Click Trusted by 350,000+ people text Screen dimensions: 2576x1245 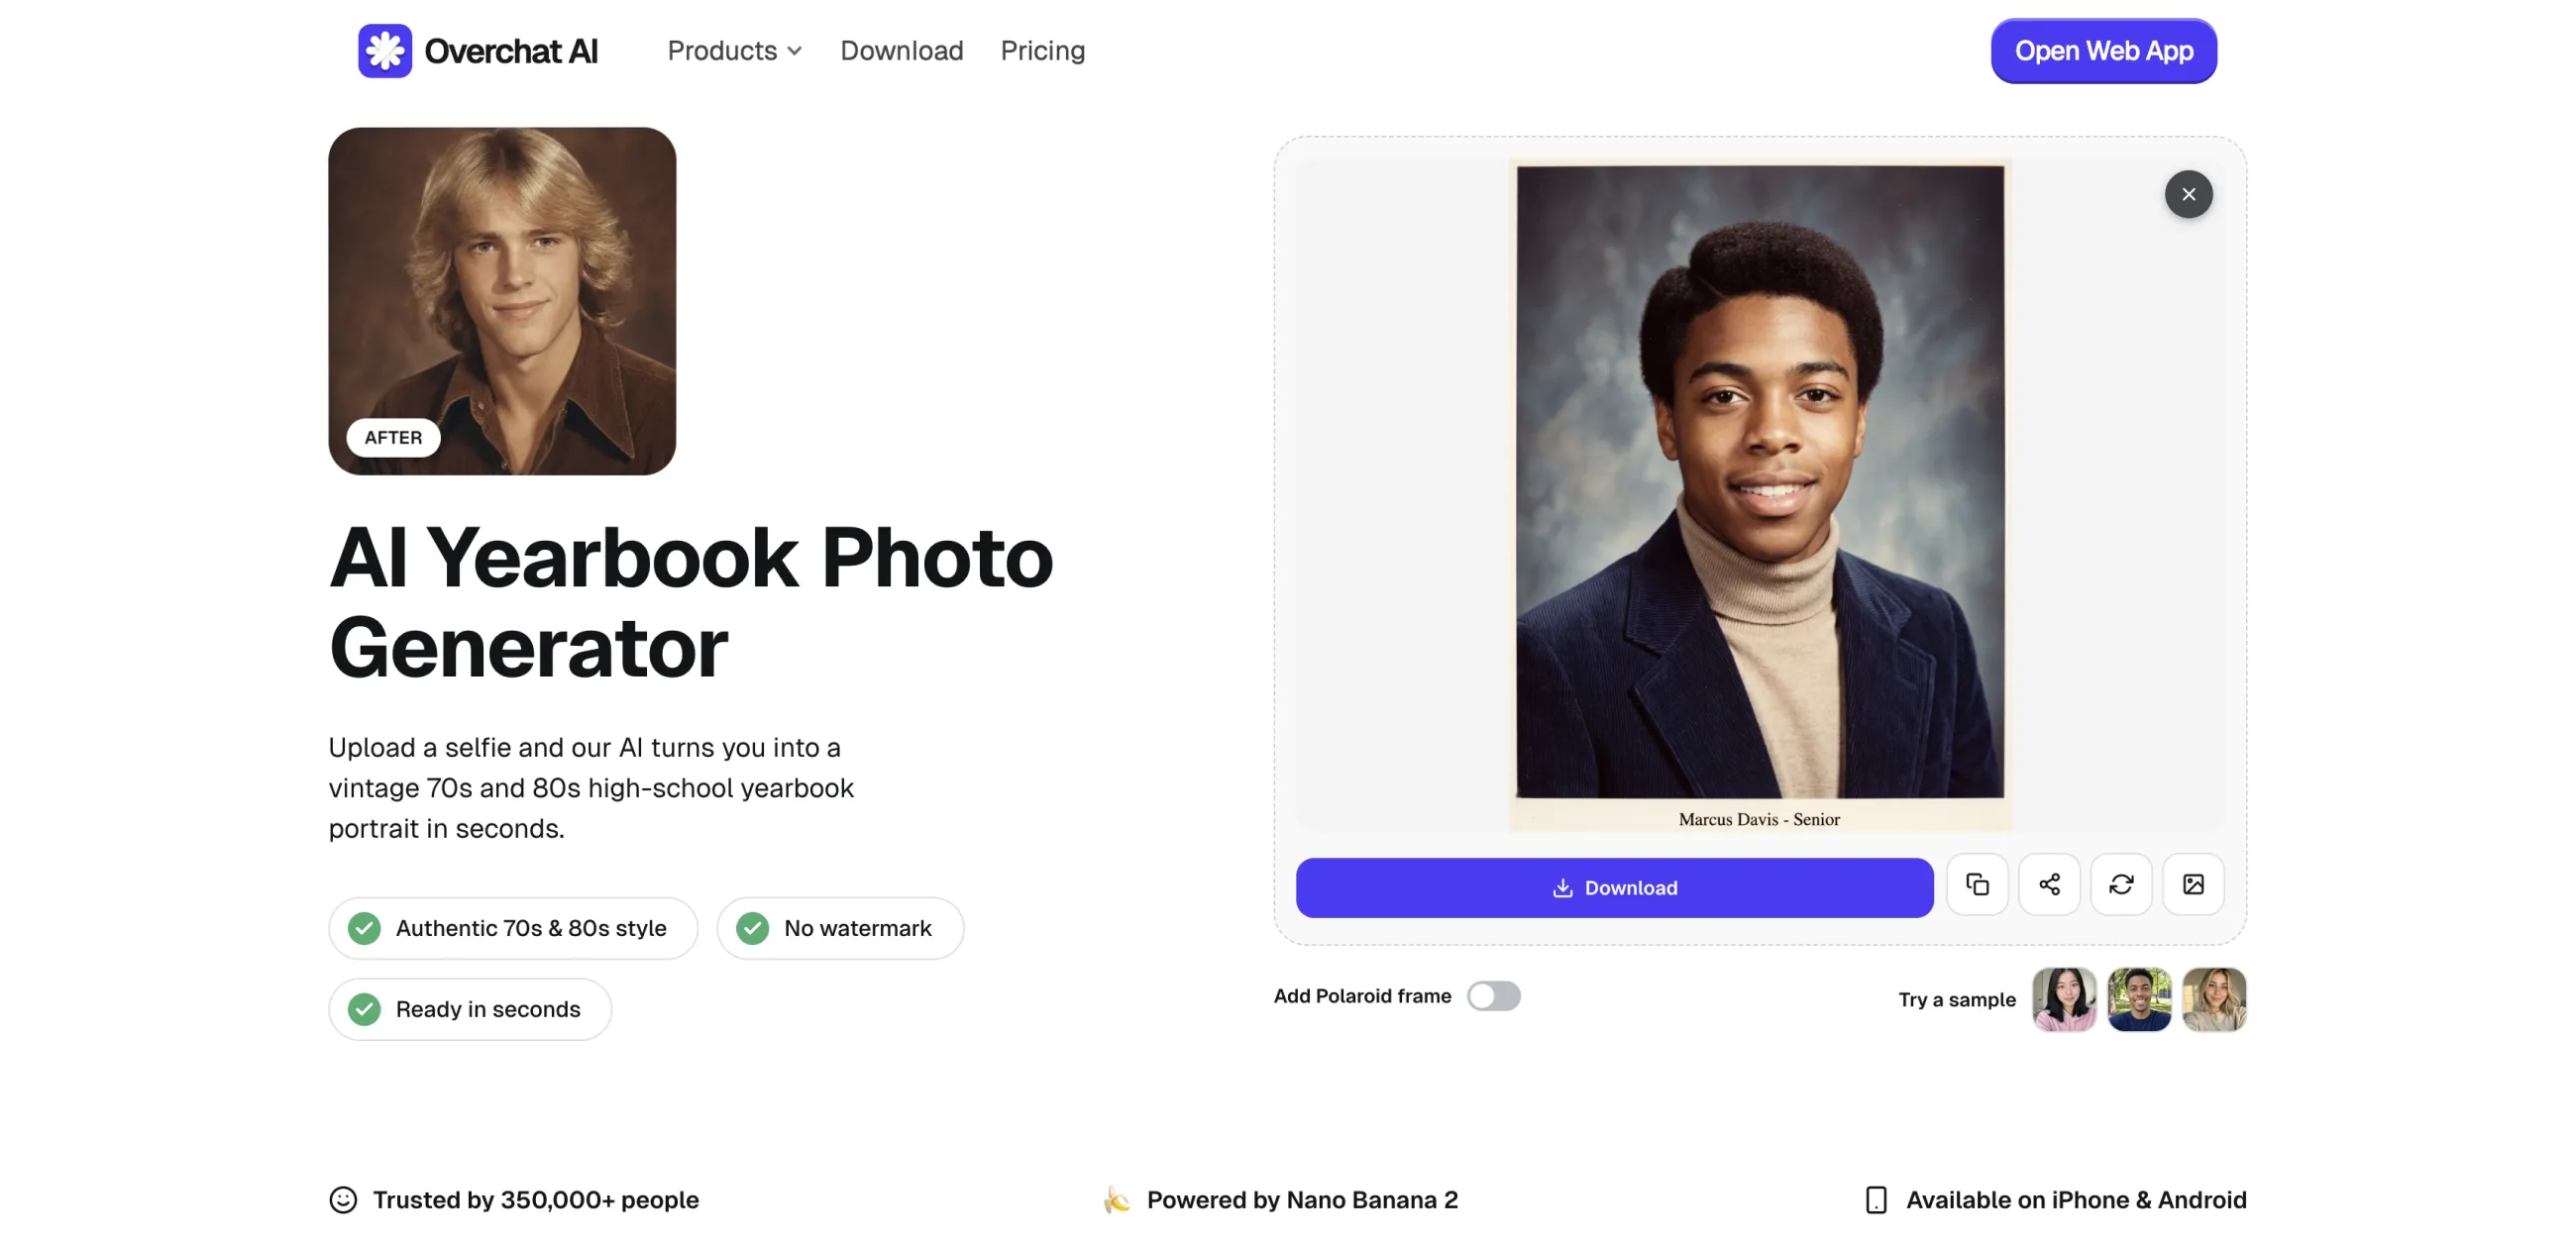pyautogui.click(x=536, y=1199)
